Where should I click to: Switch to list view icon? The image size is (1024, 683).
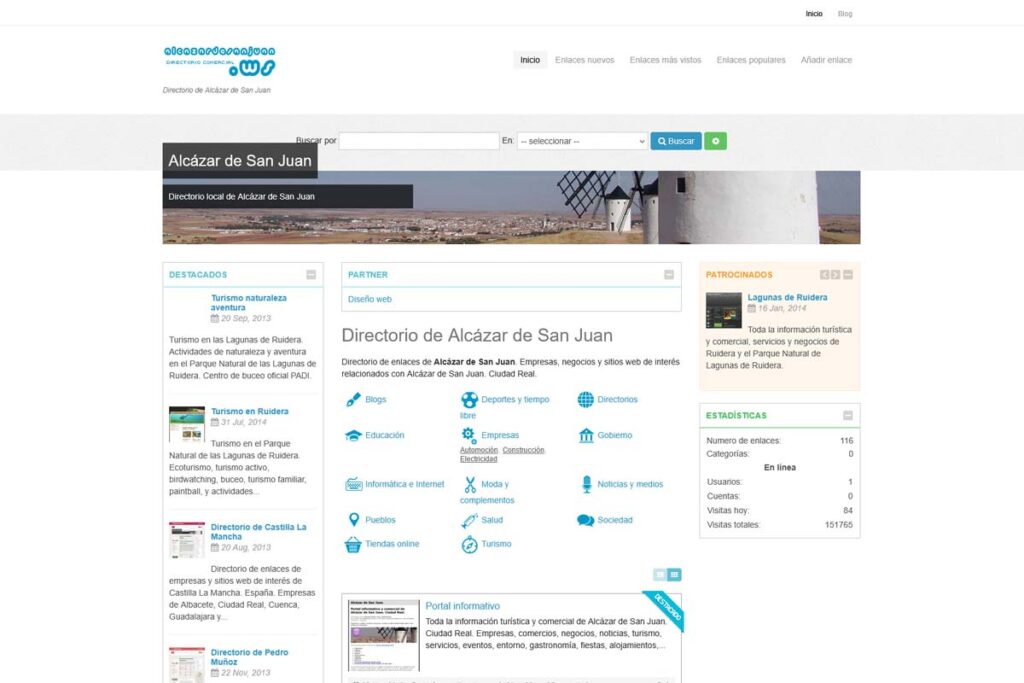660,575
